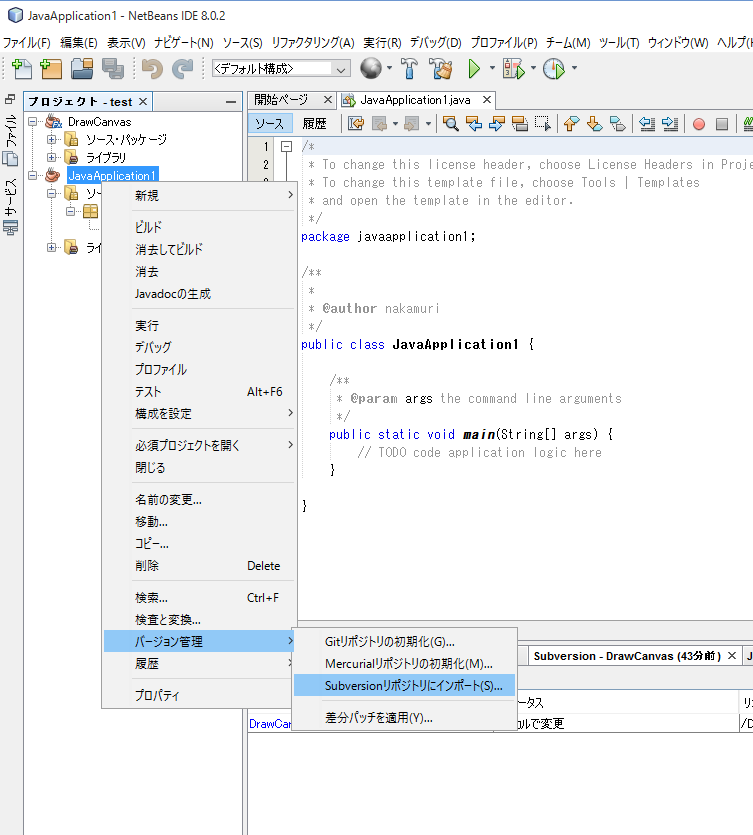Open the 構成を設定 submenu

click(199, 414)
